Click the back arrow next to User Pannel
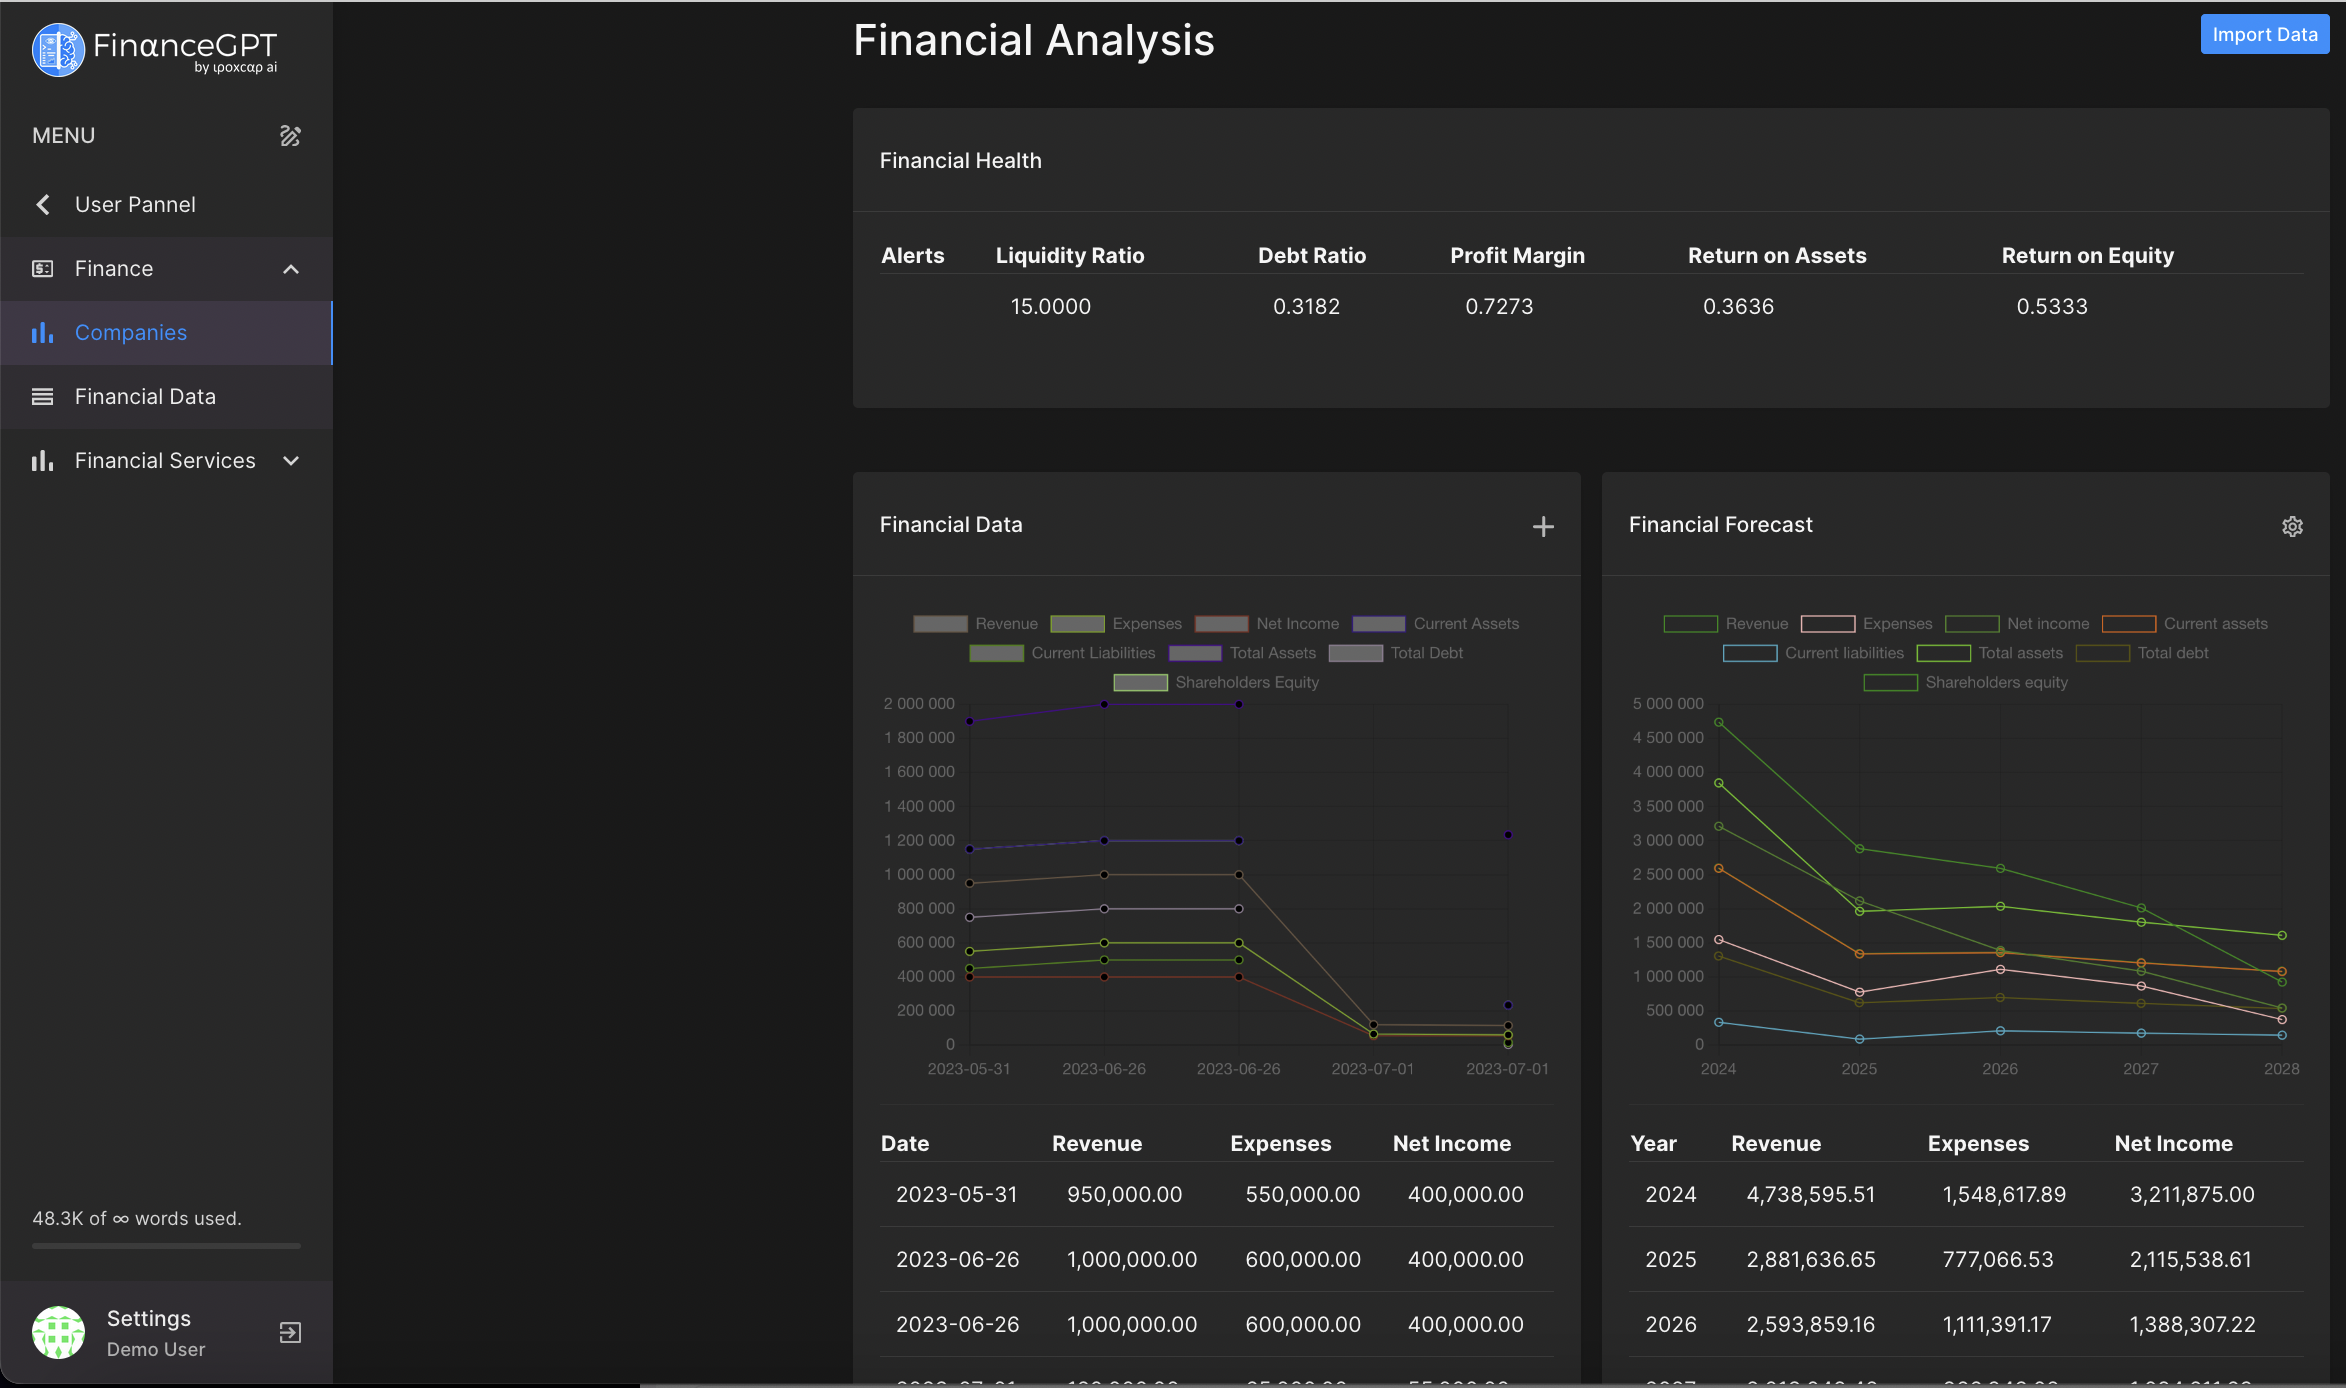The image size is (2346, 1388). click(44, 204)
